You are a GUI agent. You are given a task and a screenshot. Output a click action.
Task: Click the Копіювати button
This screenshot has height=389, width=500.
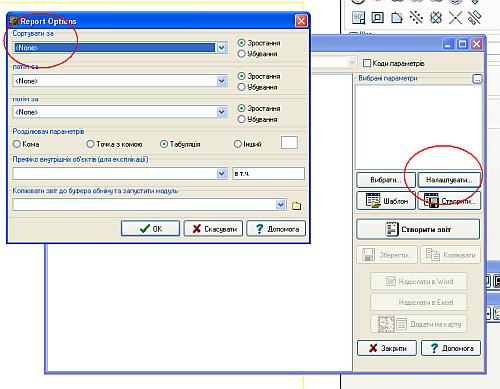click(450, 255)
